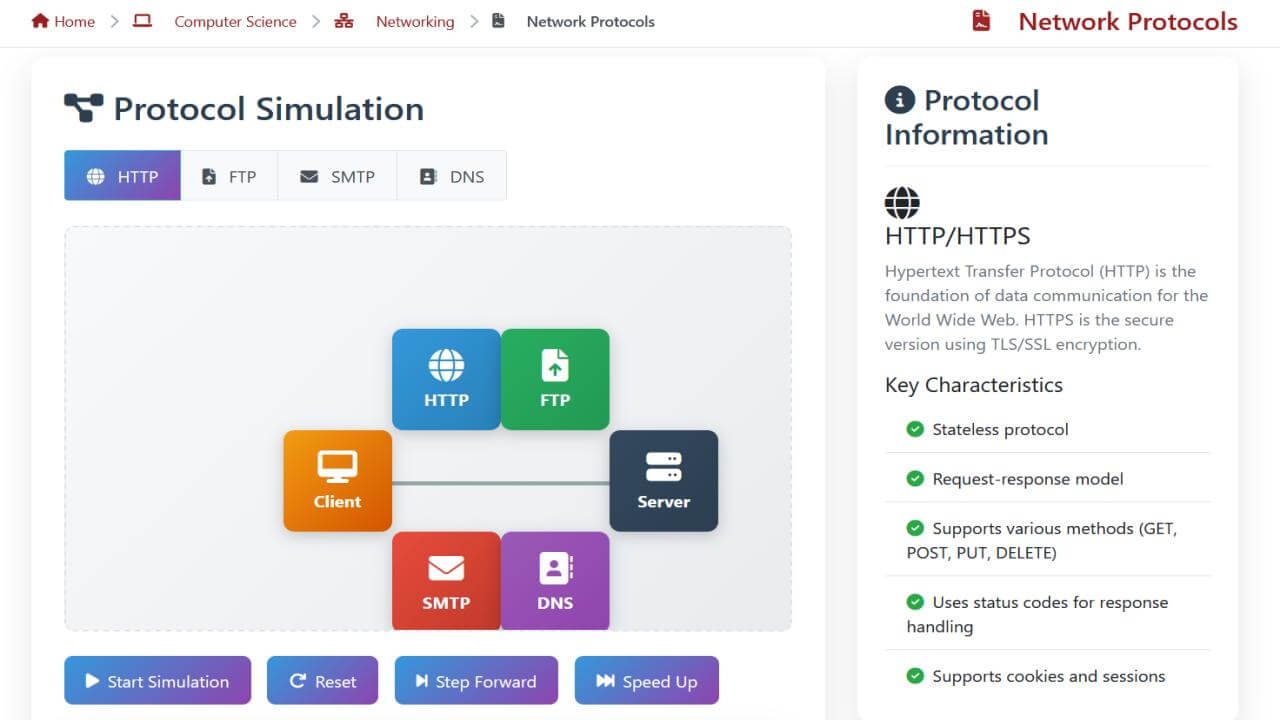Click the Reset button
The height and width of the screenshot is (720, 1280).
point(322,681)
